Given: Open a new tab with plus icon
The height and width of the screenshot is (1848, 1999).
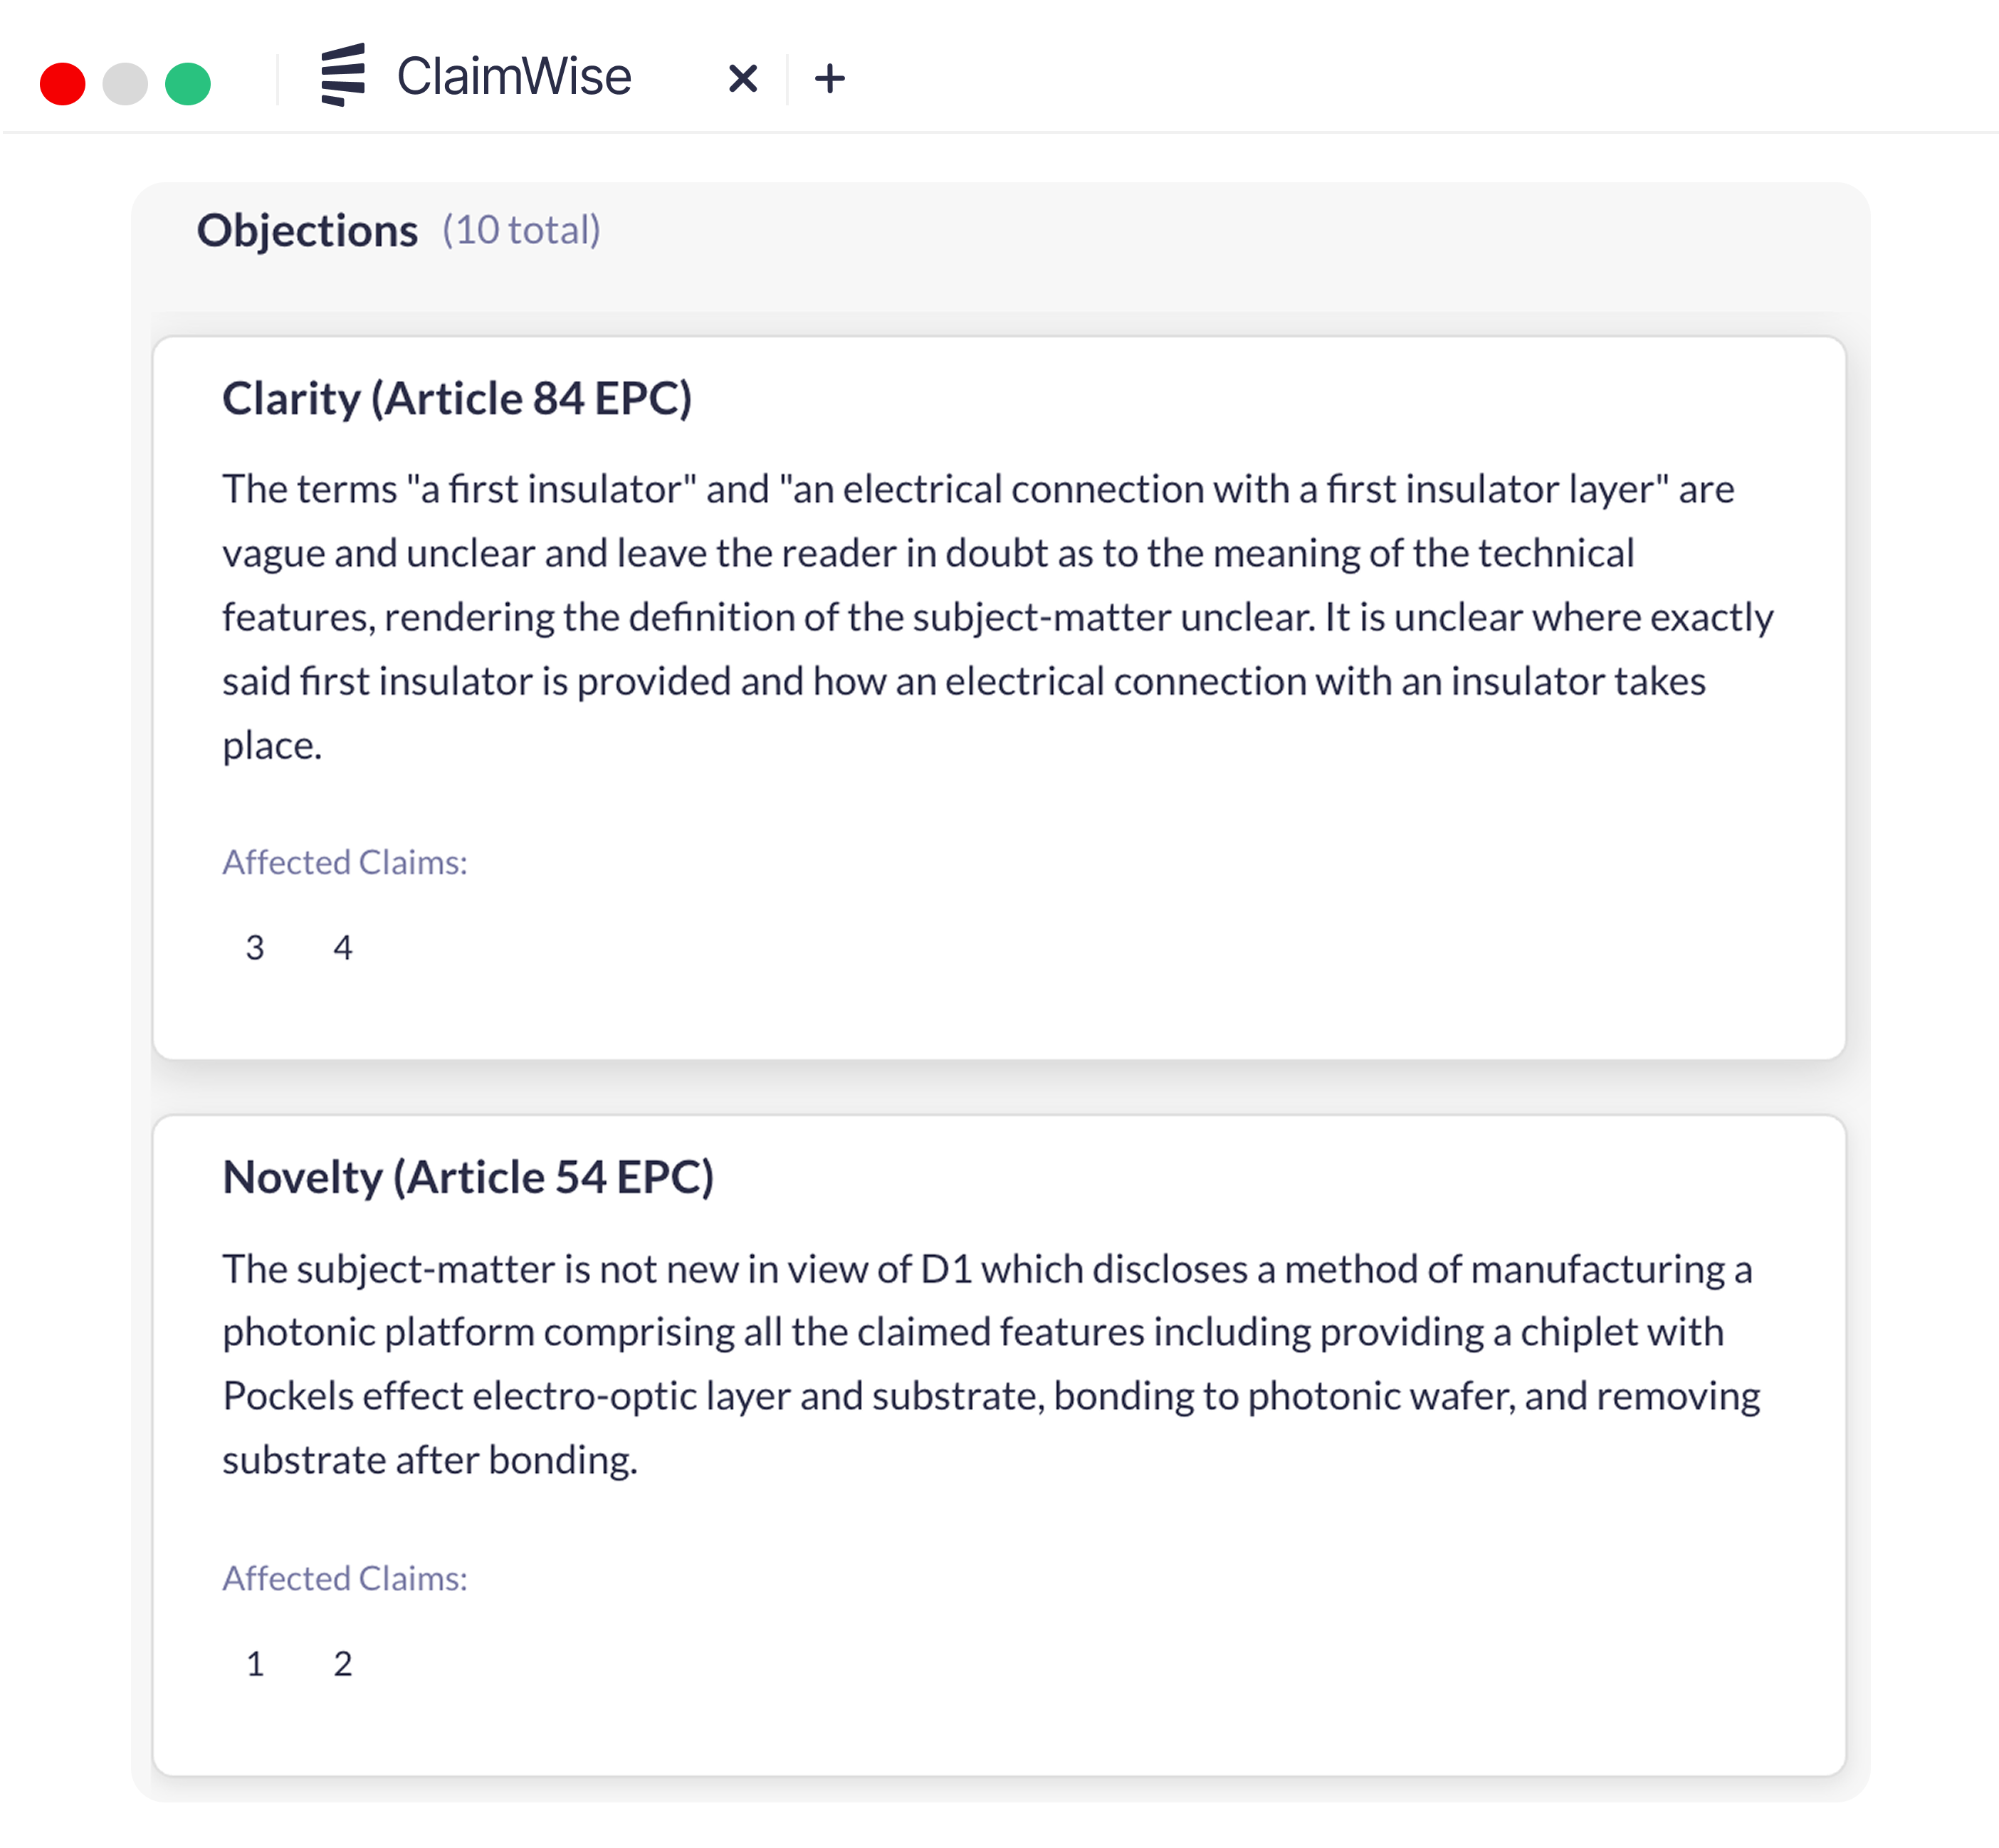Looking at the screenshot, I should (x=829, y=78).
